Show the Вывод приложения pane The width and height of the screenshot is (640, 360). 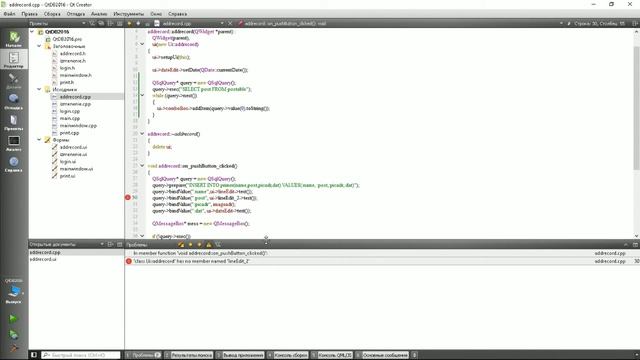(x=240, y=355)
